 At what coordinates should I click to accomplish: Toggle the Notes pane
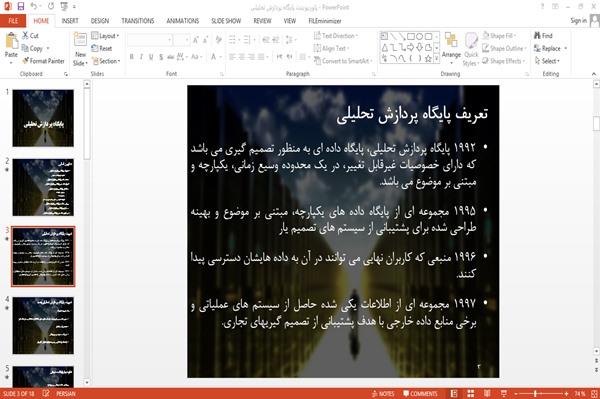click(x=383, y=394)
